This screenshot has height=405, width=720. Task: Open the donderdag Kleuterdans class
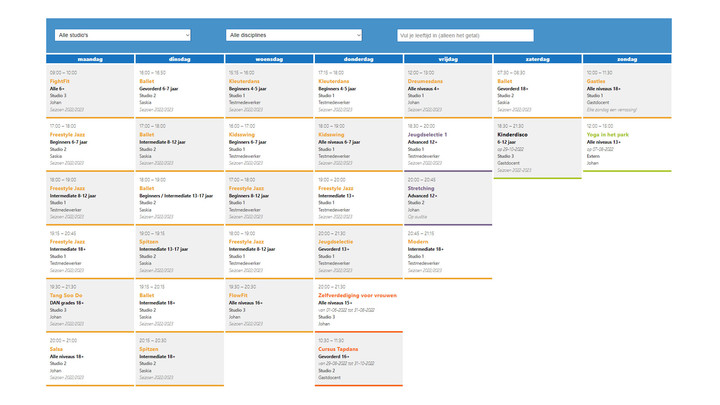tap(359, 91)
